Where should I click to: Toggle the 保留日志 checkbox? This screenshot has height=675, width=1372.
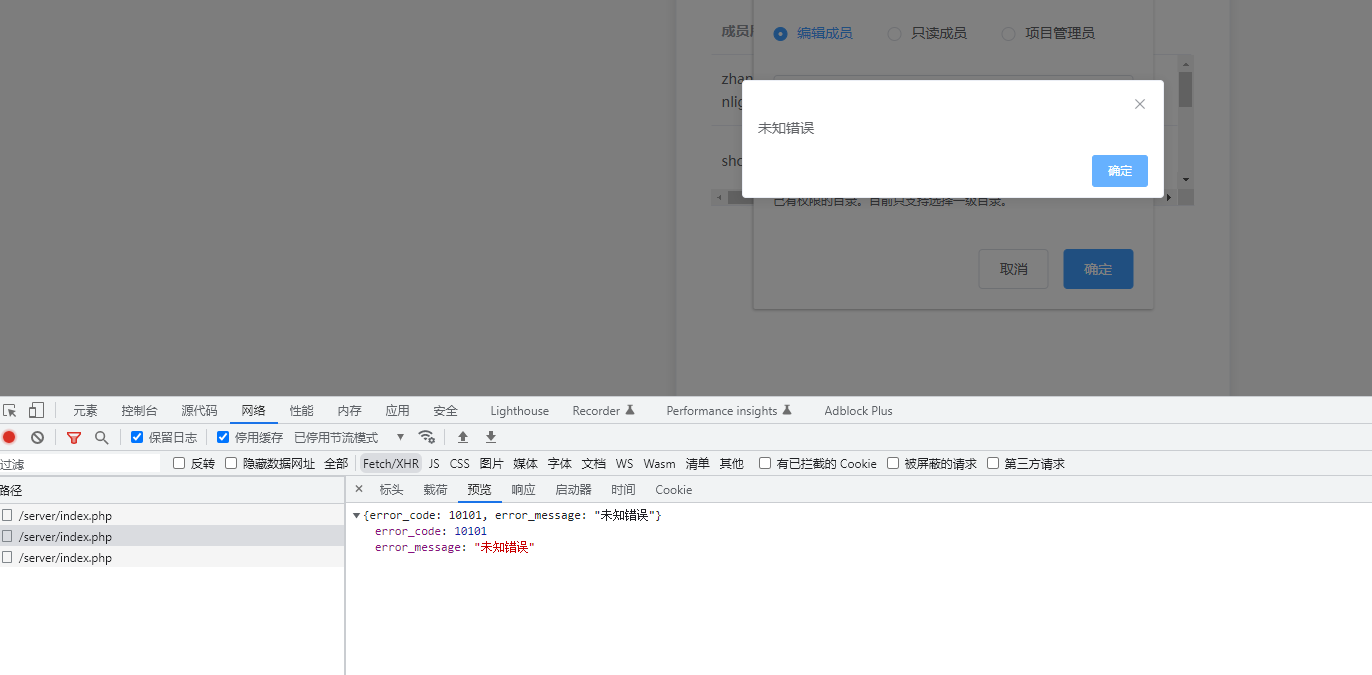pos(137,437)
